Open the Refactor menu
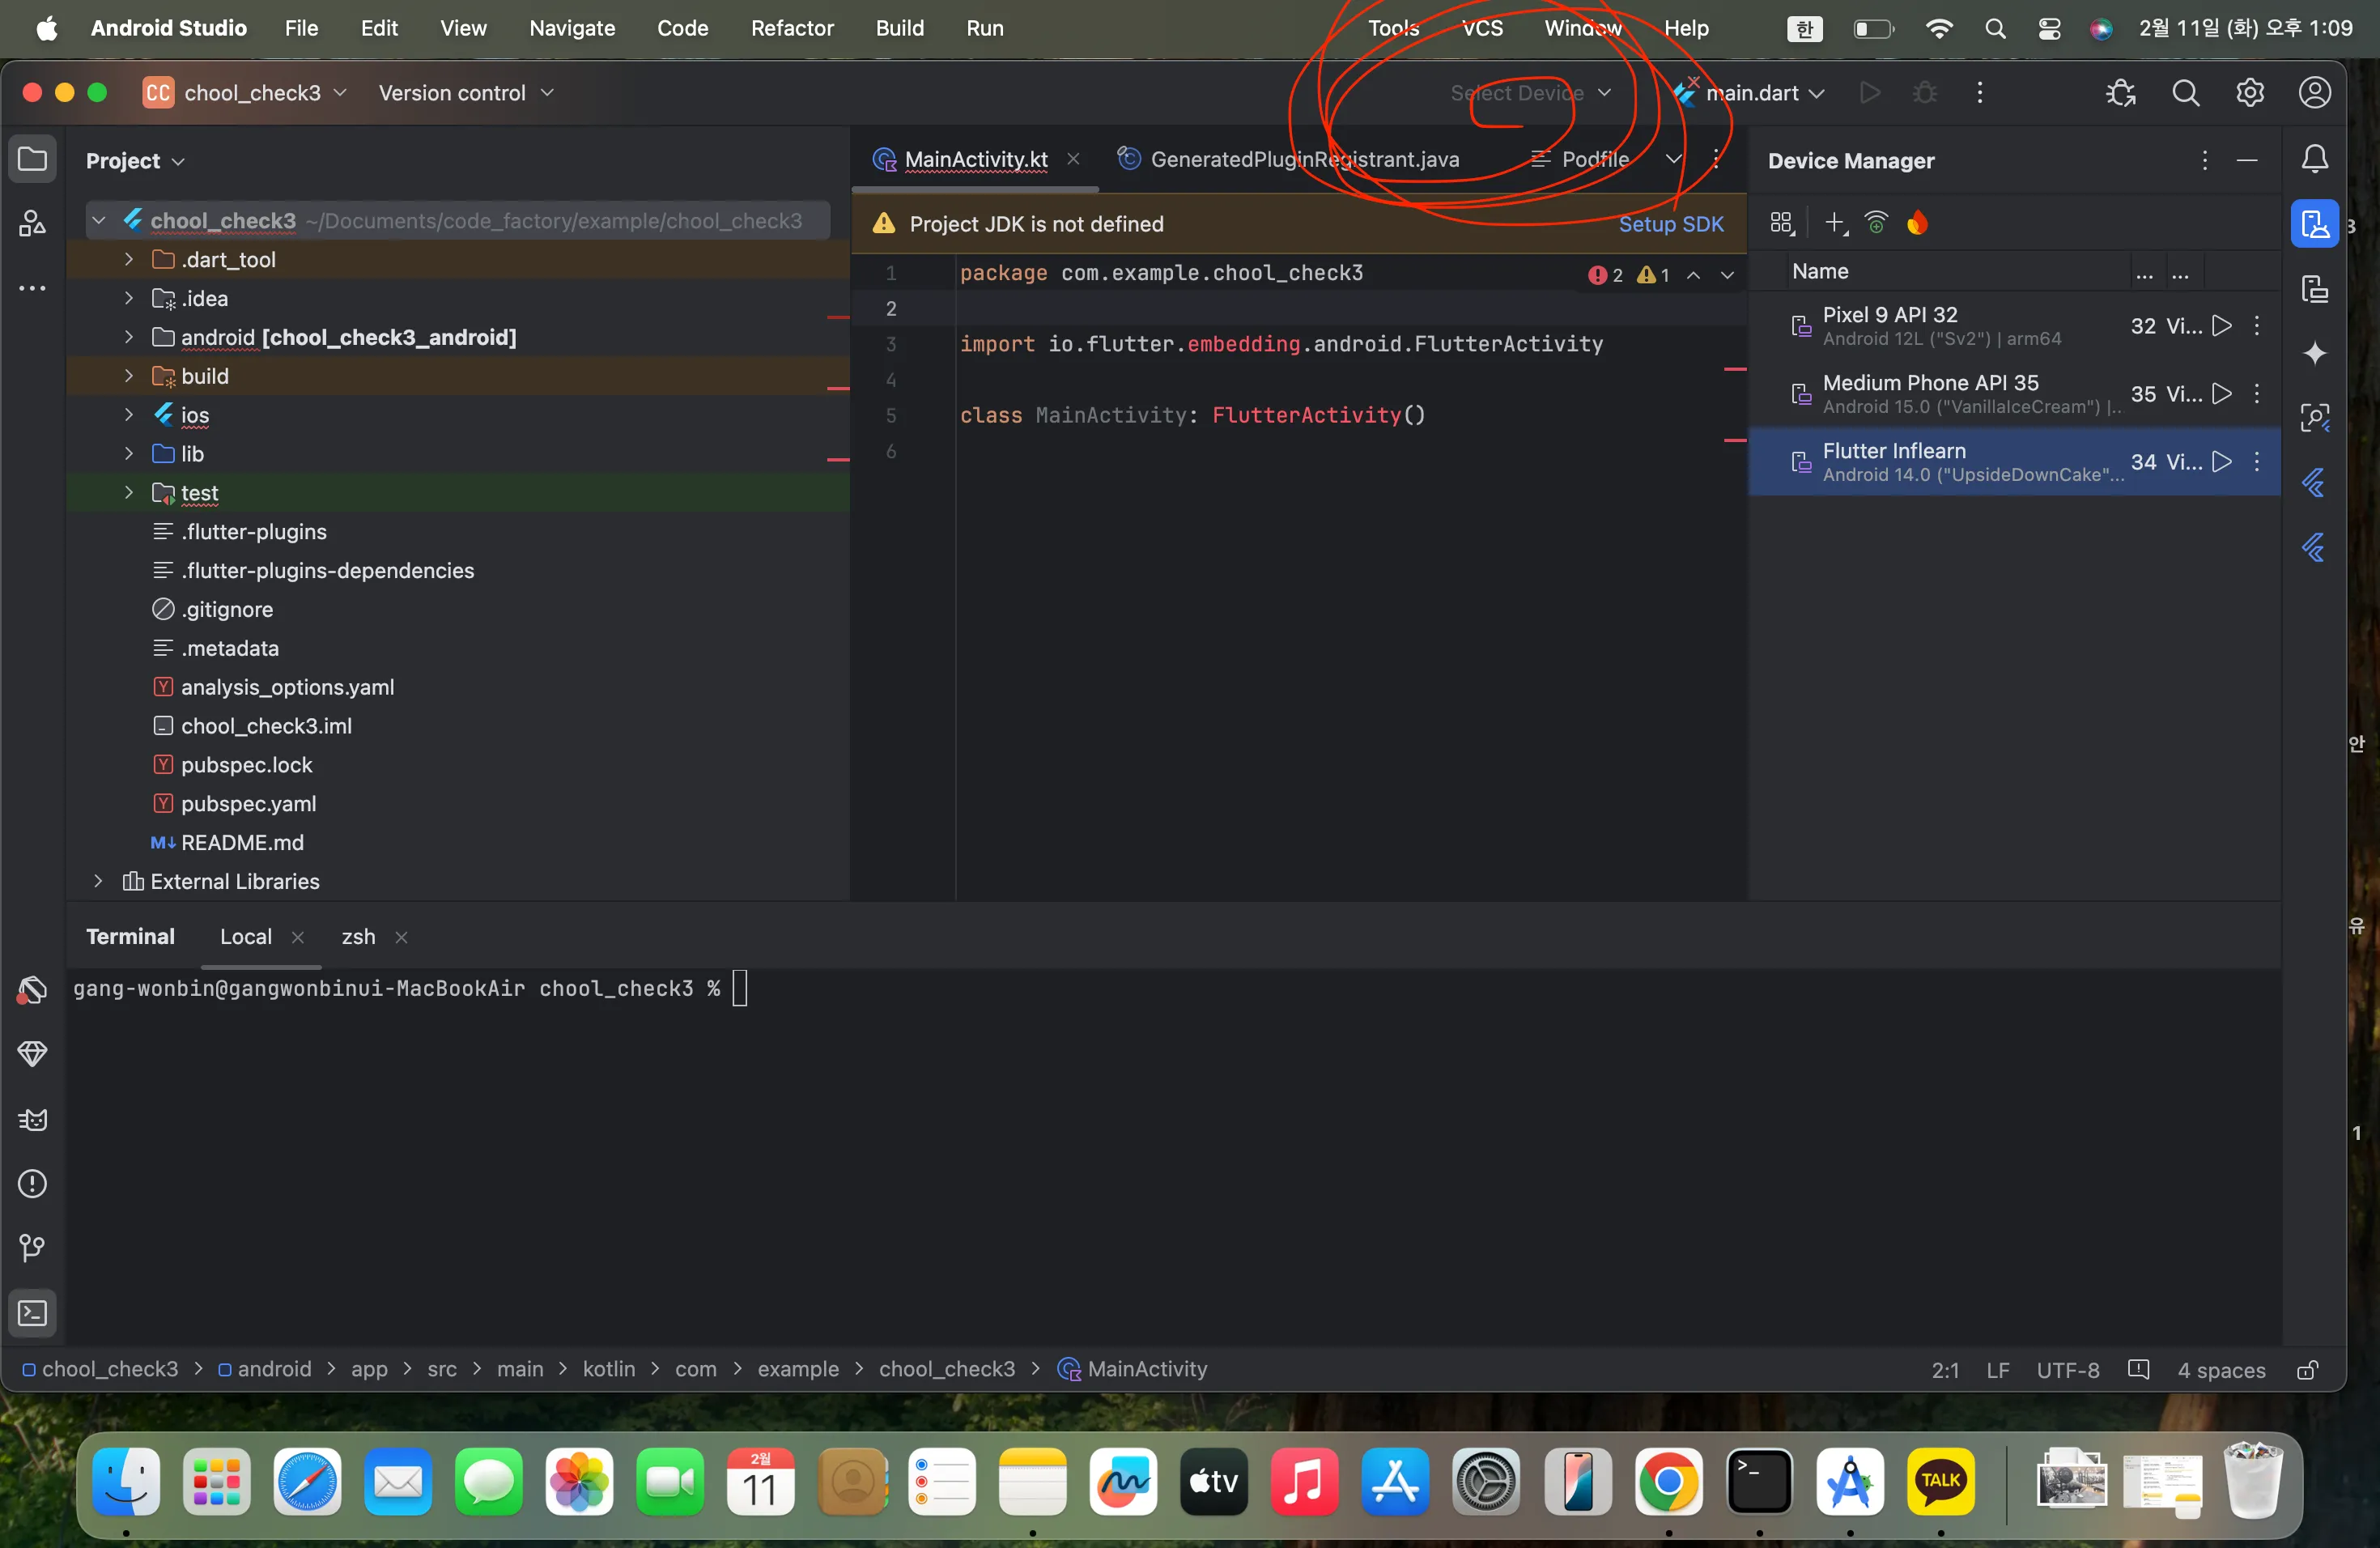Viewport: 2380px width, 1548px height. [x=792, y=28]
